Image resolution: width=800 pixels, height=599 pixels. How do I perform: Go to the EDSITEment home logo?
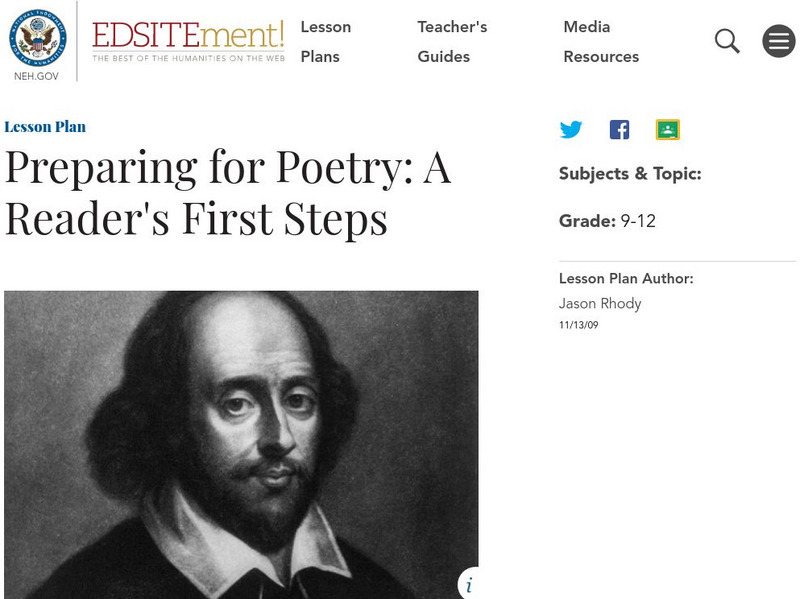[x=188, y=41]
